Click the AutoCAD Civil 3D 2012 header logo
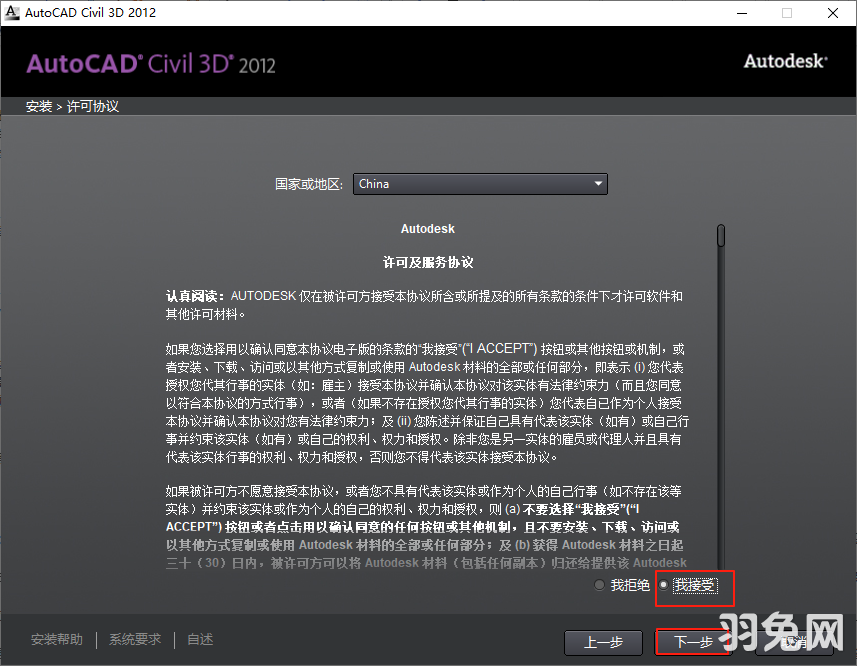Image resolution: width=857 pixels, height=666 pixels. pos(151,64)
